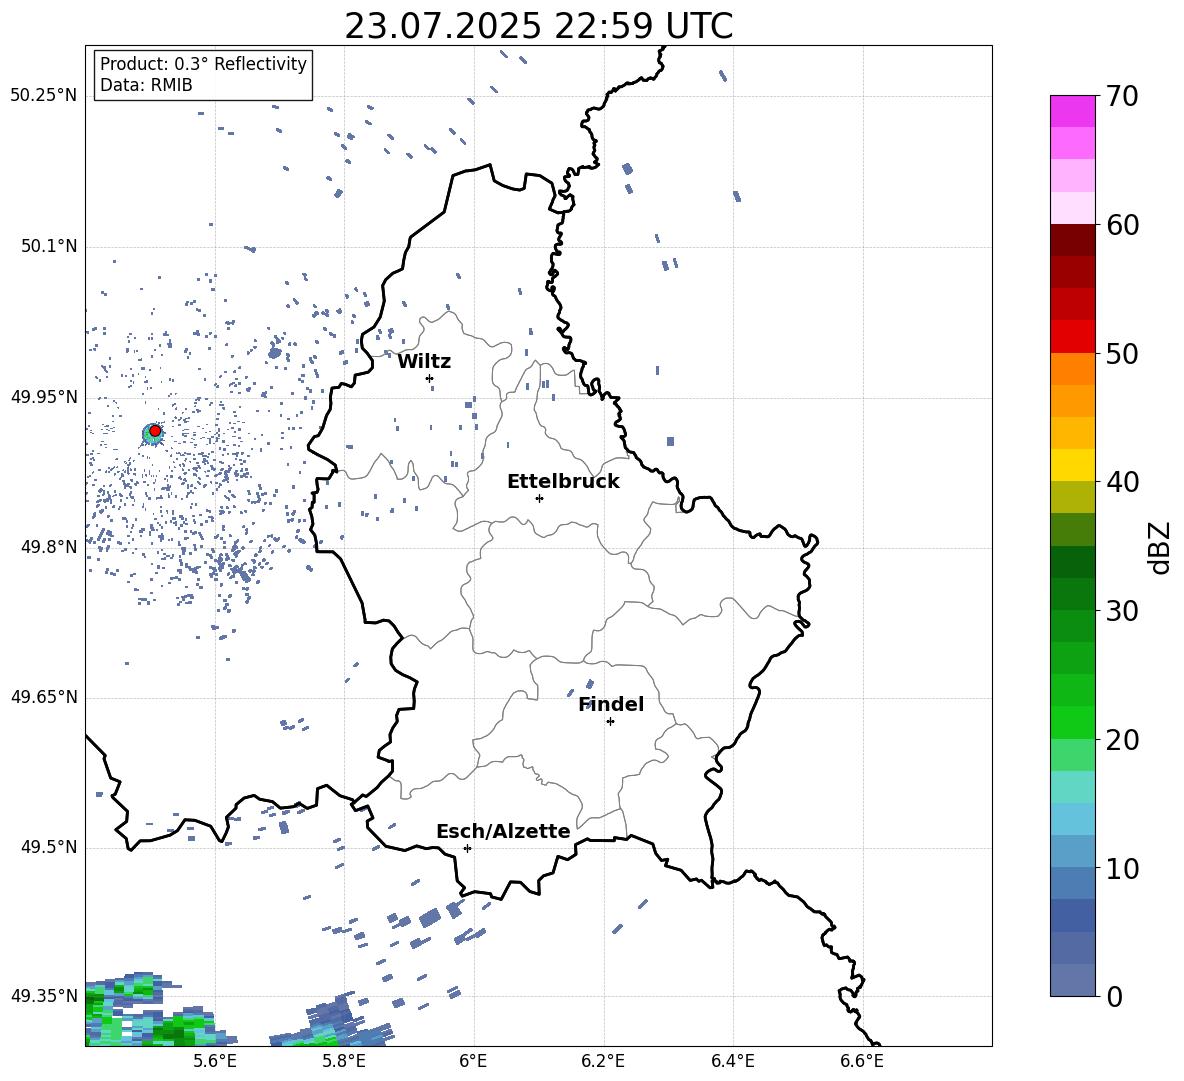Click the dark red colorbar segment below 60

[x=1072, y=239]
